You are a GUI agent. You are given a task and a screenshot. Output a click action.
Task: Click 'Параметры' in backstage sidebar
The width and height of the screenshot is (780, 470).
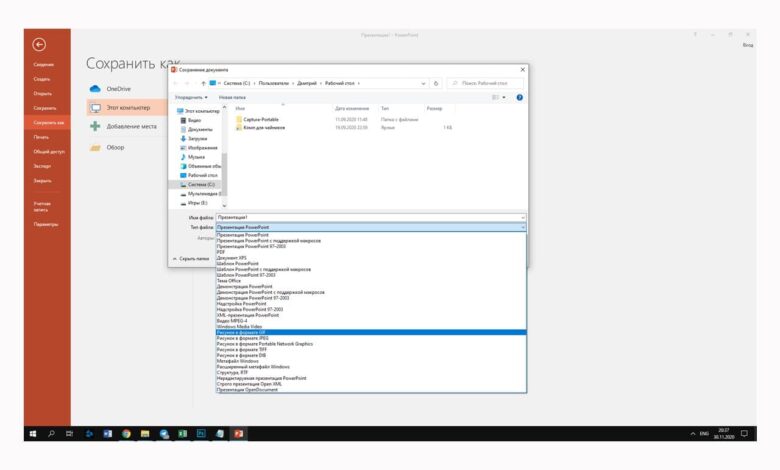coord(46,224)
